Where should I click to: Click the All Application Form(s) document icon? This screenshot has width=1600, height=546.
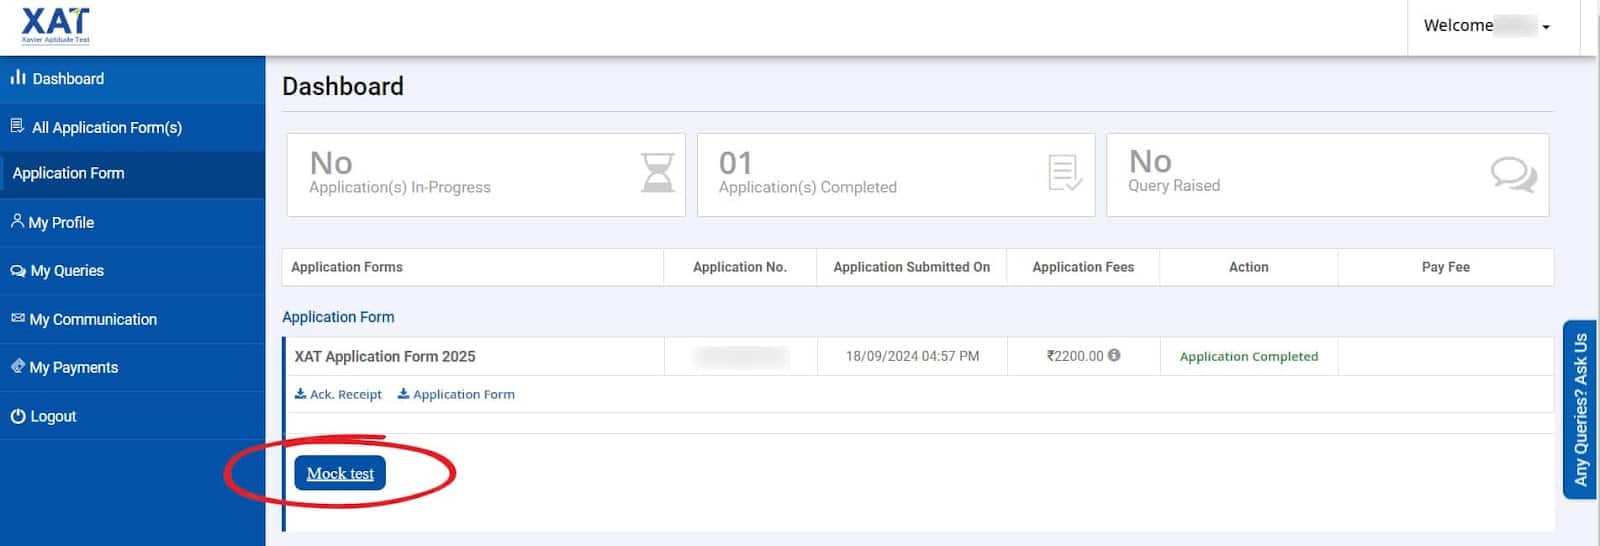[x=17, y=126]
